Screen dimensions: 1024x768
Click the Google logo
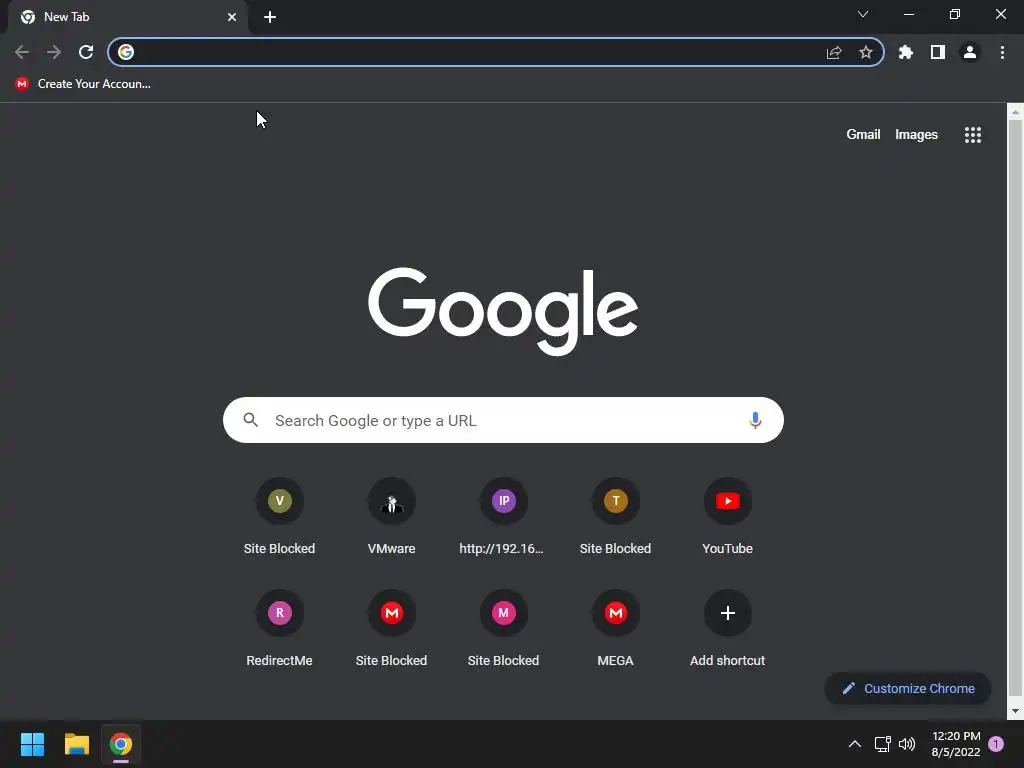pyautogui.click(x=503, y=311)
